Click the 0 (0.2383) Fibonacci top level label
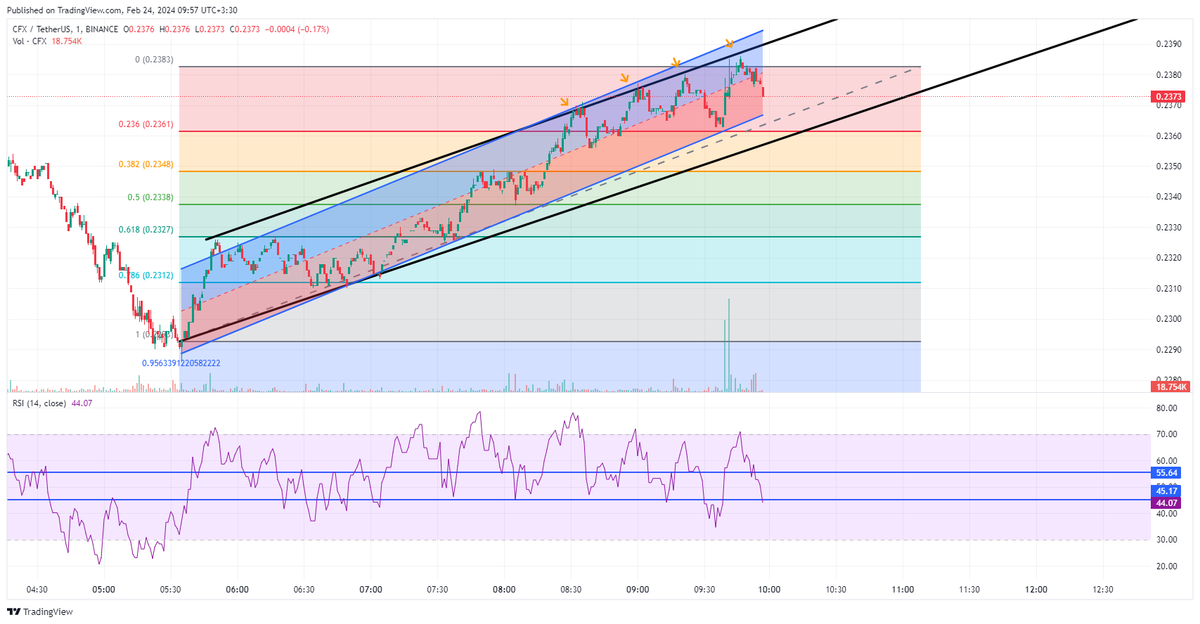 click(154, 60)
